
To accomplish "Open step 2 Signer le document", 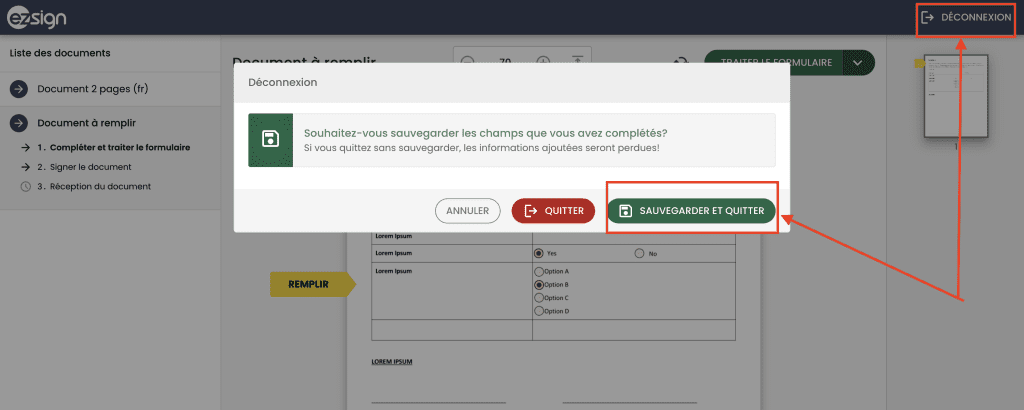I will [84, 167].
